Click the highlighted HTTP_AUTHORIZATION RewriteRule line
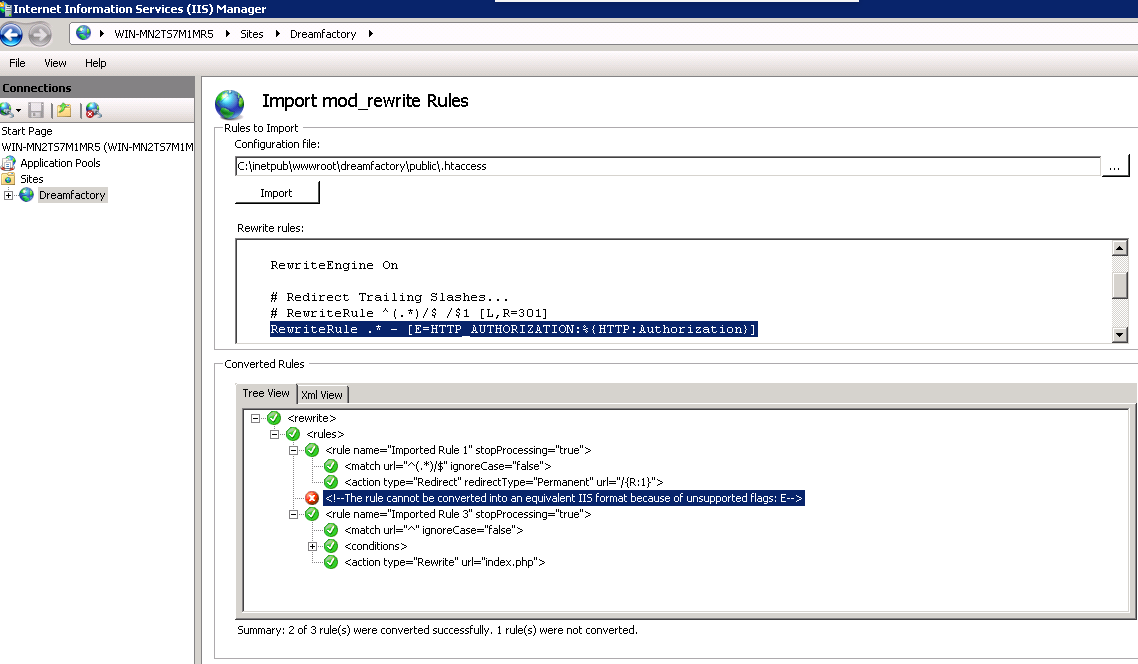This screenshot has width=1138, height=664. pyautogui.click(x=514, y=329)
